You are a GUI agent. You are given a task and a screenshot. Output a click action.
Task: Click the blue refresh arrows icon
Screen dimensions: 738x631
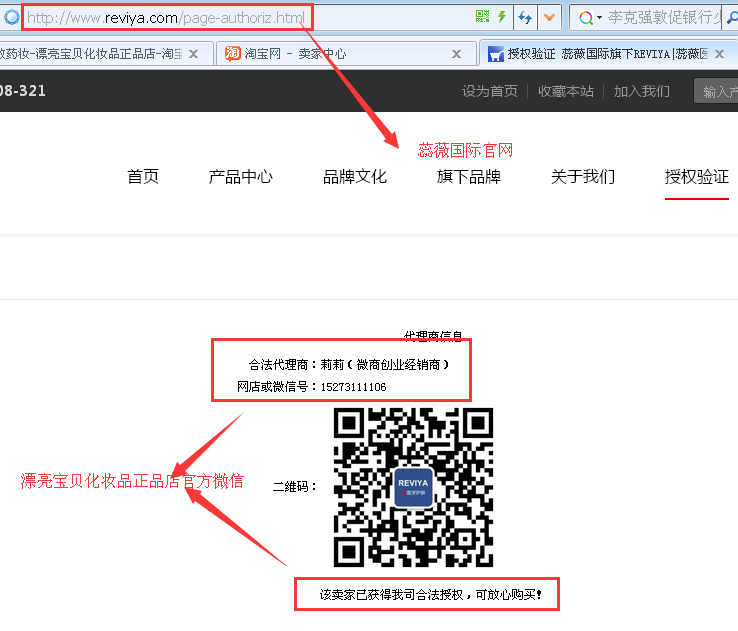[x=525, y=17]
